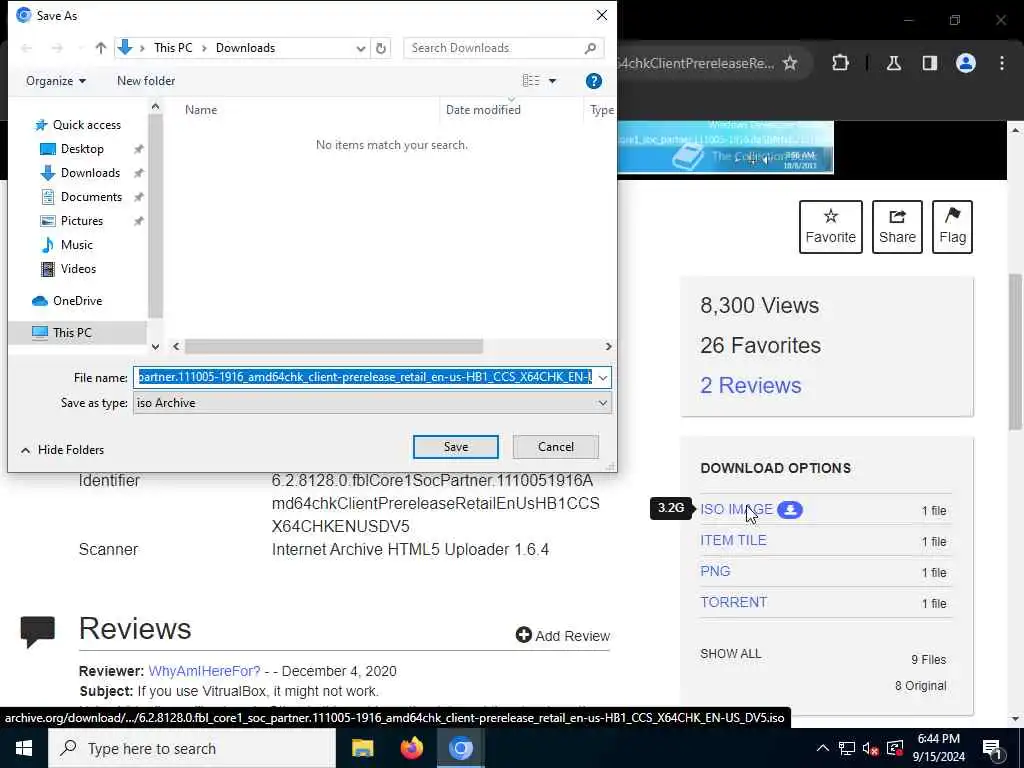The image size is (1024, 768).
Task: Select Downloads in navigation pane
Action: coord(90,173)
